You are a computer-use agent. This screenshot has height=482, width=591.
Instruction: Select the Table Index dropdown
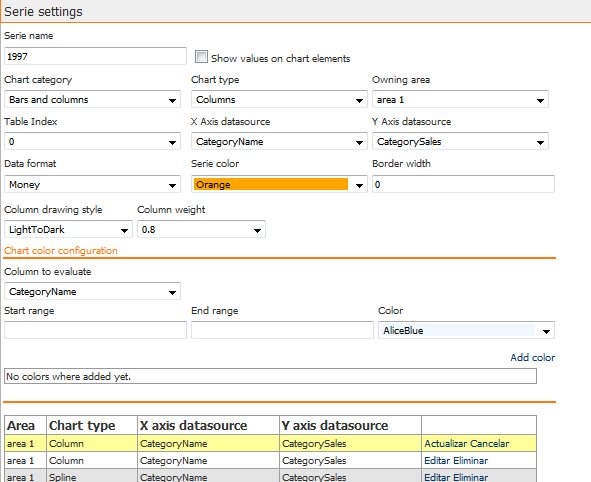pos(92,142)
